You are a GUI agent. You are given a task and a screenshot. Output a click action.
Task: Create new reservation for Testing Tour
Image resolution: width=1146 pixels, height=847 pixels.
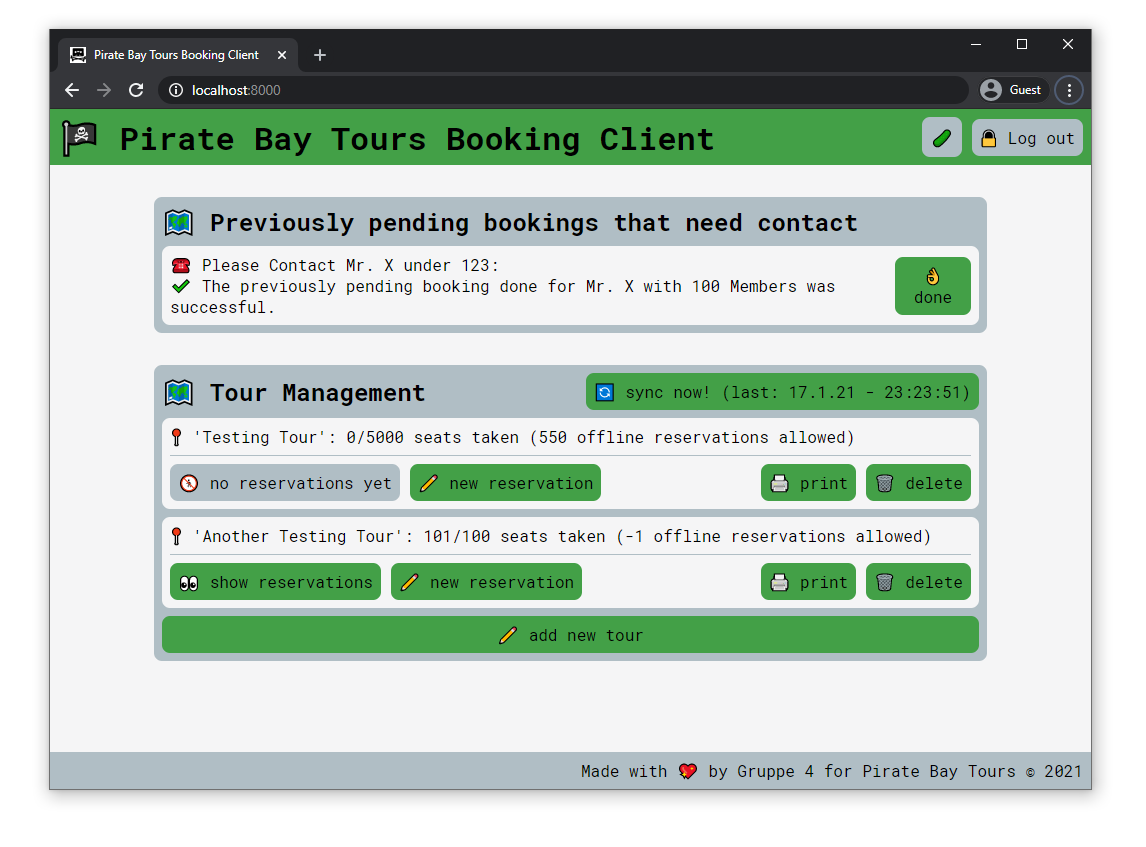coord(505,483)
